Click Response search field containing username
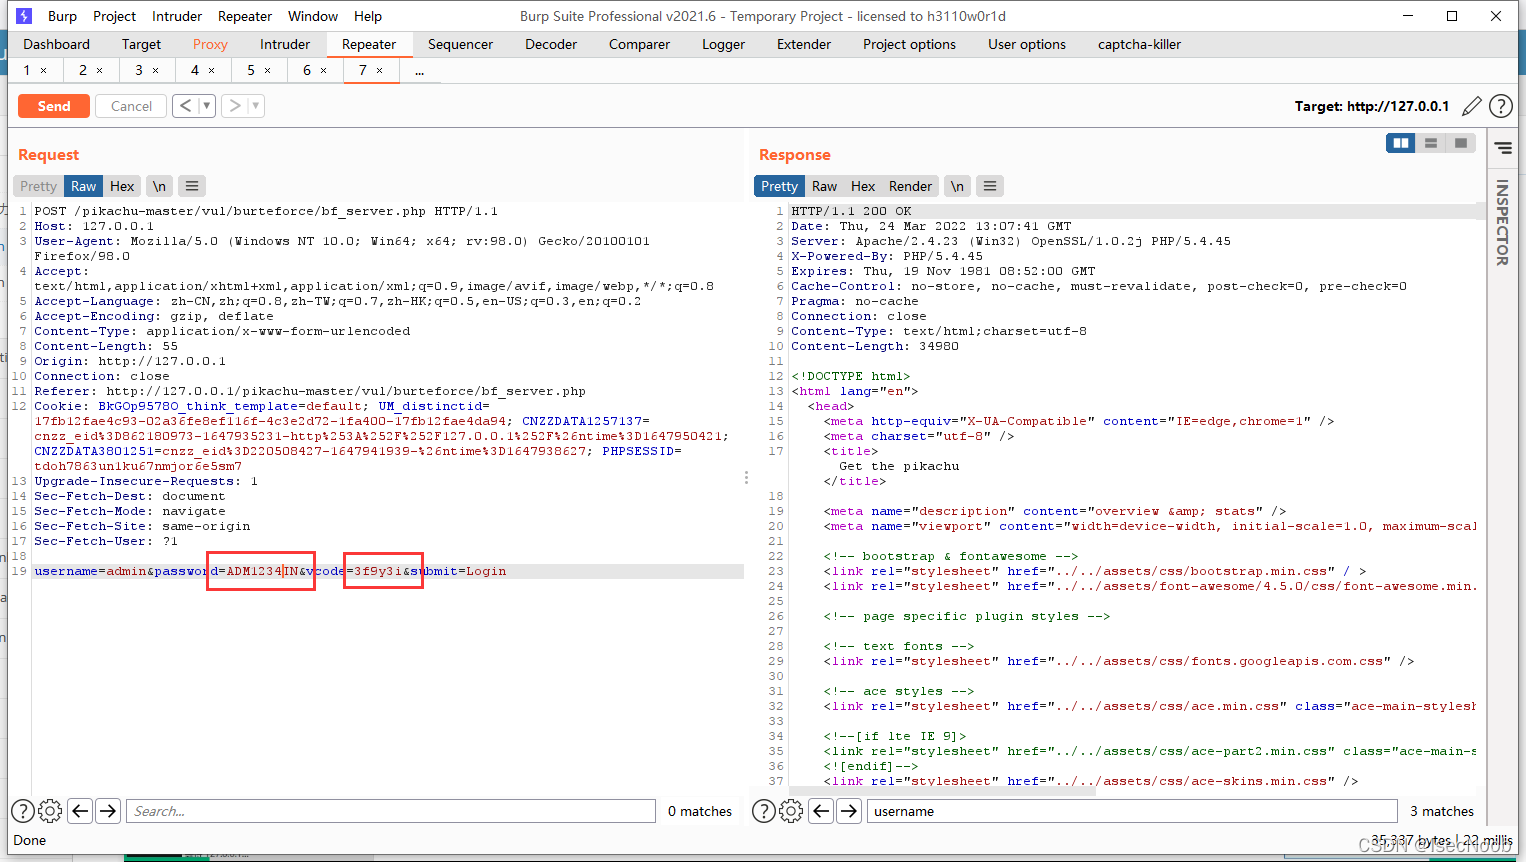1526x862 pixels. pyautogui.click(x=1132, y=811)
